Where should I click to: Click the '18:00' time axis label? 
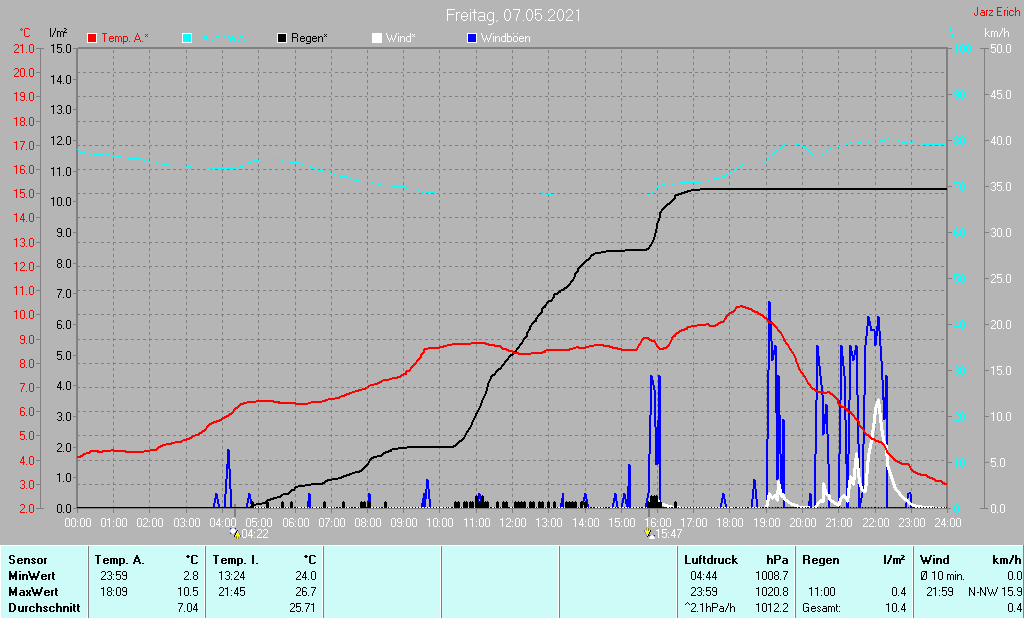click(x=730, y=523)
